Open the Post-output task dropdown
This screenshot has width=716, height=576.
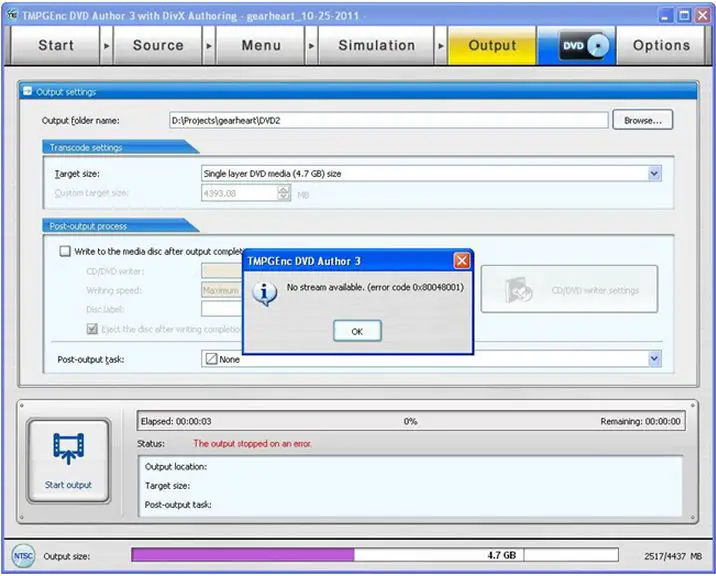tap(654, 359)
